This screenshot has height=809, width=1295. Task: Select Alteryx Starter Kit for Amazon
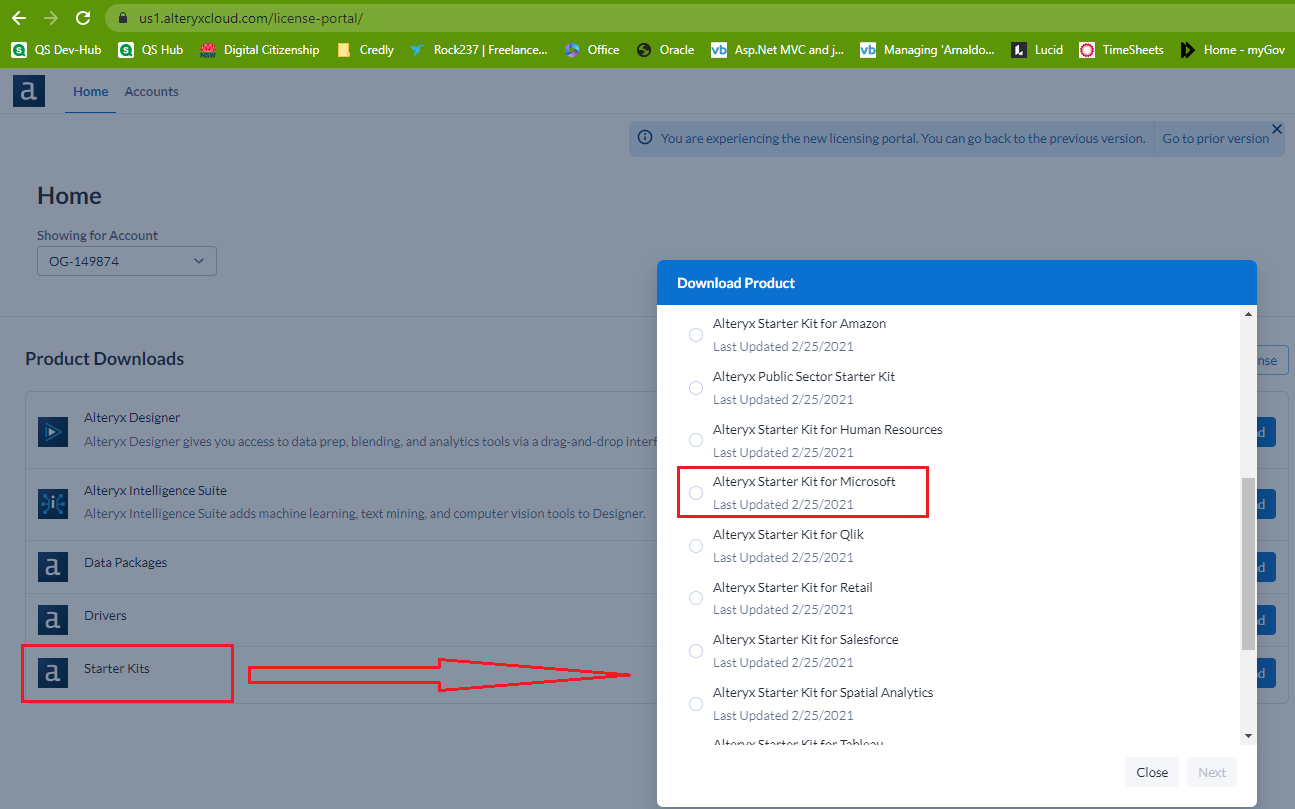[x=696, y=335]
